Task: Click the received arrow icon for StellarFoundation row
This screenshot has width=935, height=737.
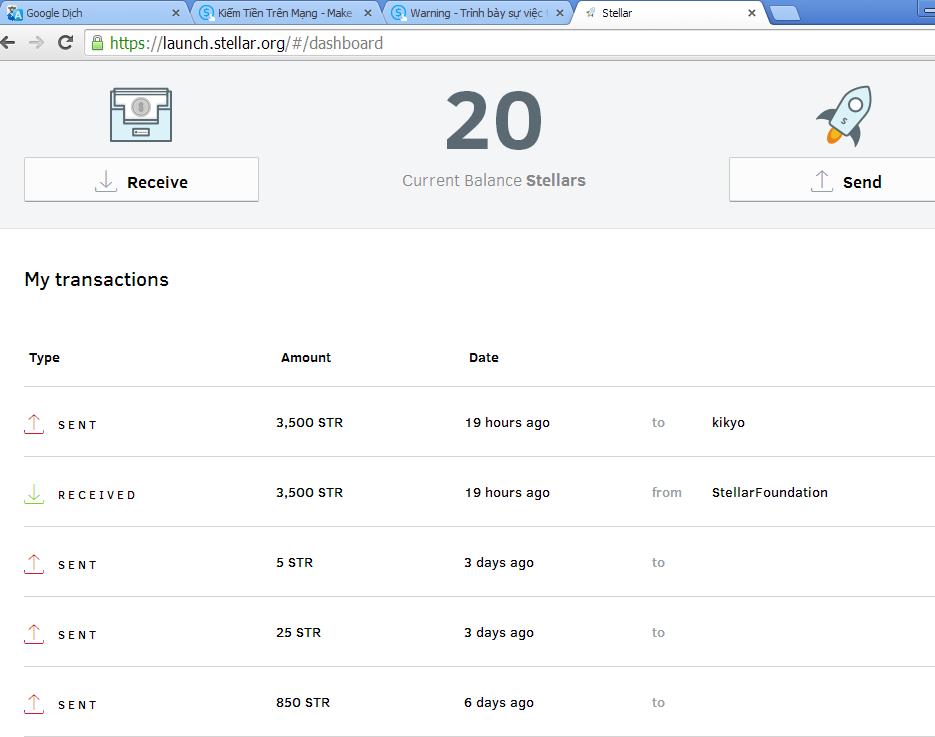Action: coord(34,494)
